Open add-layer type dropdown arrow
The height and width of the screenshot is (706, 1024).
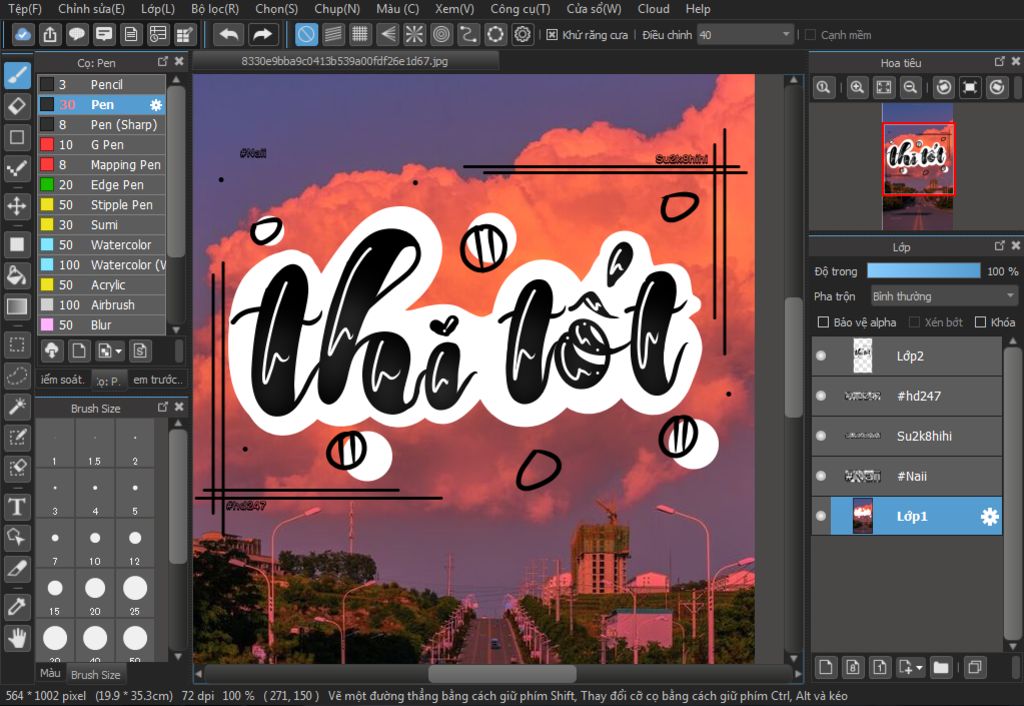(920, 667)
